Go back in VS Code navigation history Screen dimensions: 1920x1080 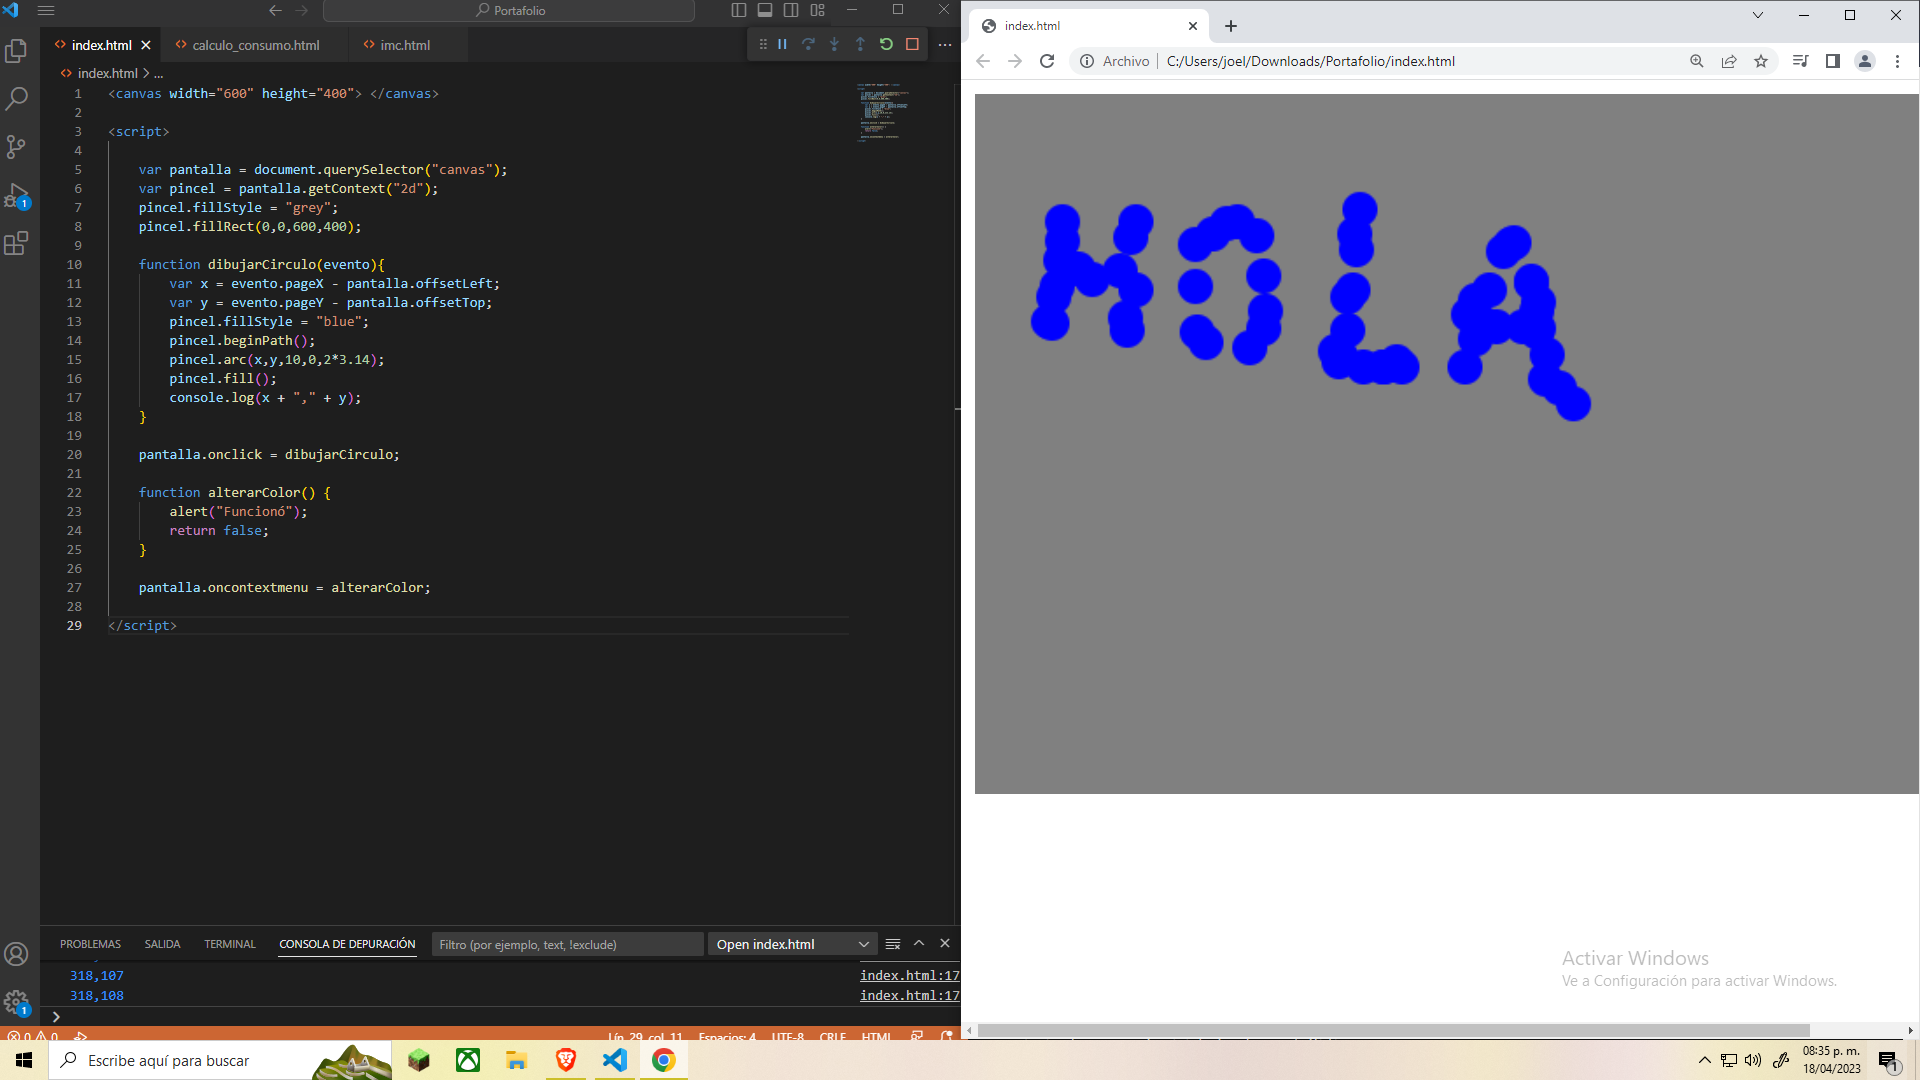[275, 10]
